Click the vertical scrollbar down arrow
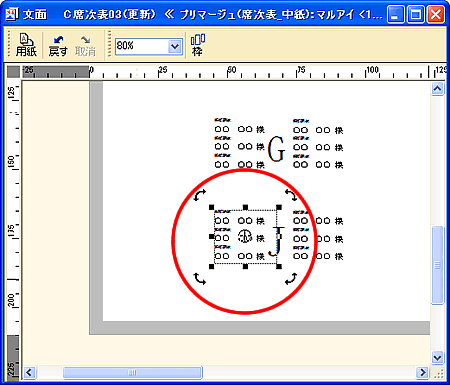 pyautogui.click(x=437, y=358)
